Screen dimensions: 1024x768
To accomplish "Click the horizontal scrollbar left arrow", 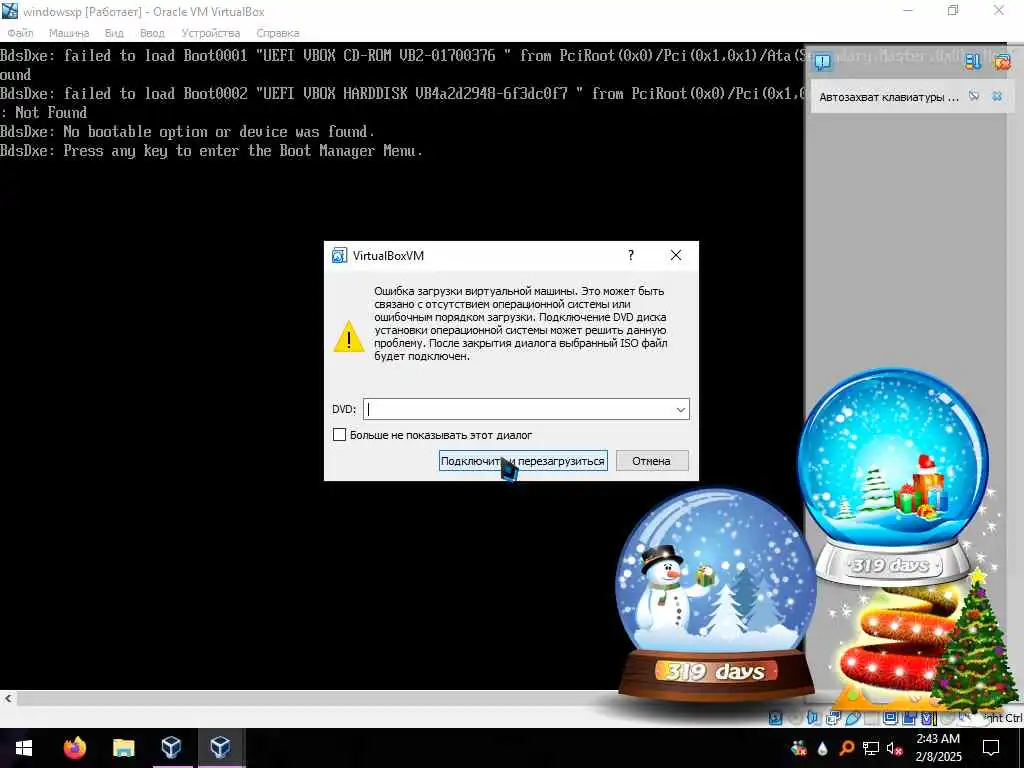I will point(8,699).
